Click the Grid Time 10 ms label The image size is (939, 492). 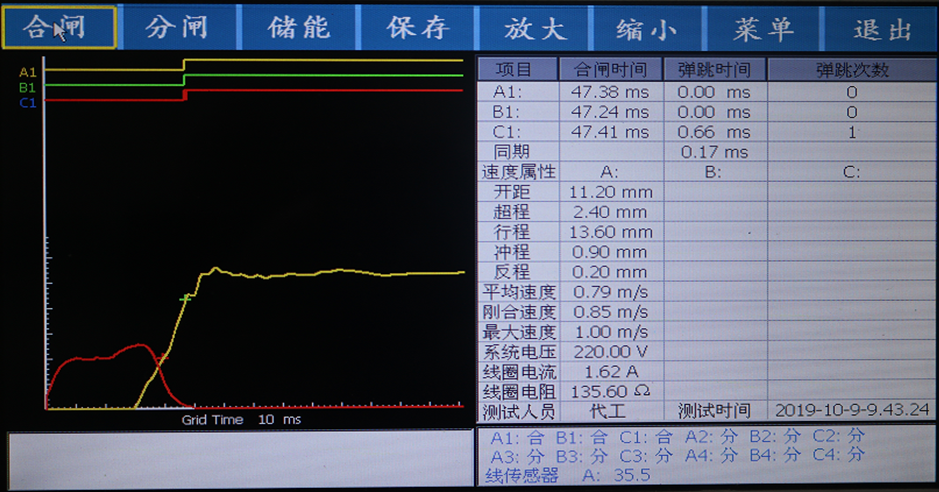(x=240, y=420)
